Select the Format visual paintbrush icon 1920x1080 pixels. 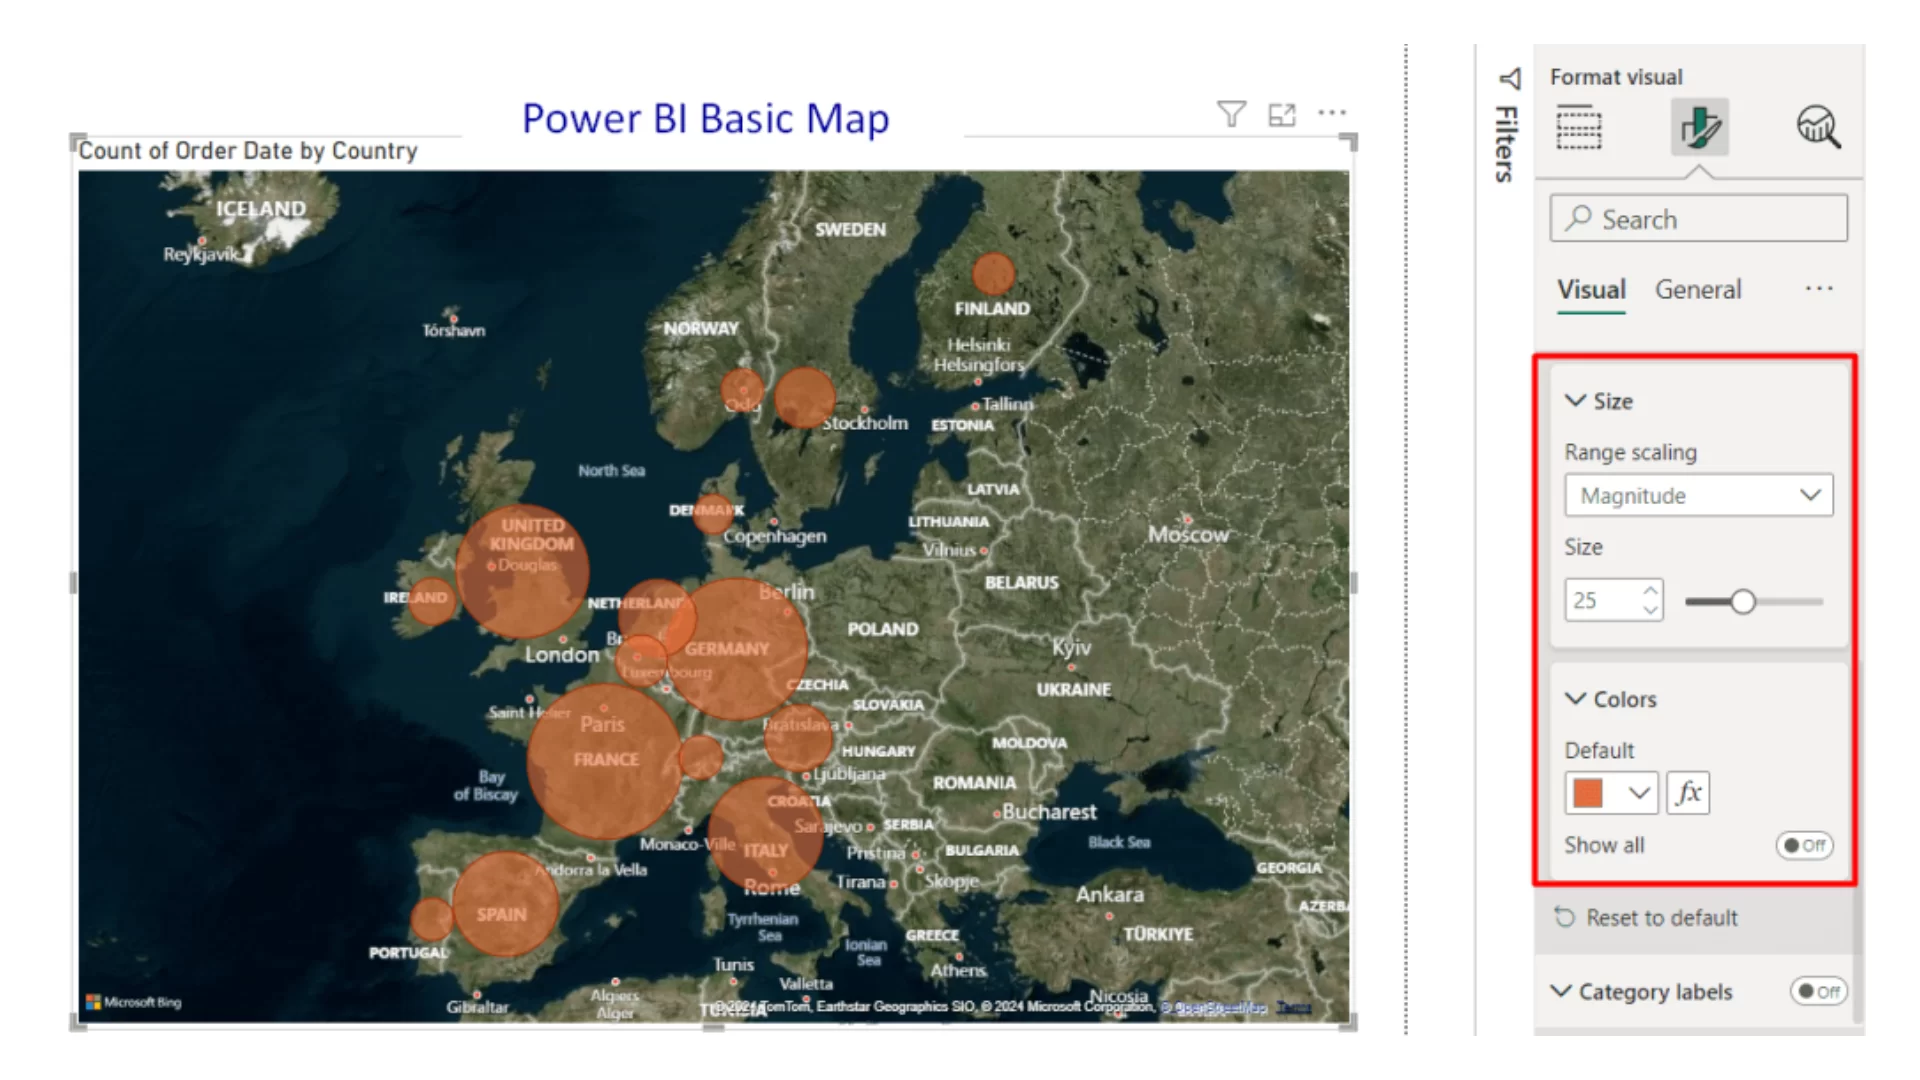click(x=1699, y=127)
